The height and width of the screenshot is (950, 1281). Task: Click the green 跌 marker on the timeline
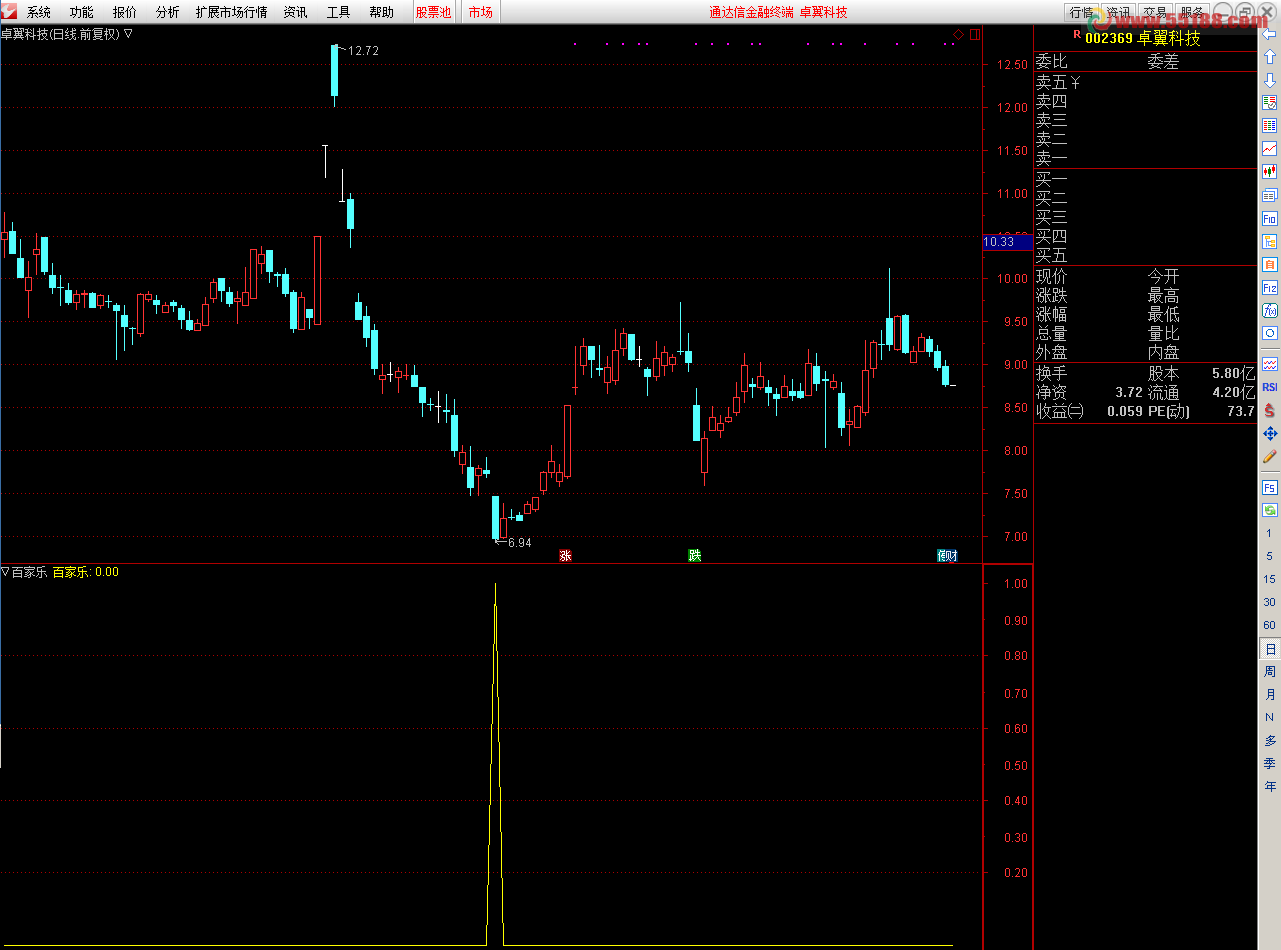pyautogui.click(x=694, y=555)
